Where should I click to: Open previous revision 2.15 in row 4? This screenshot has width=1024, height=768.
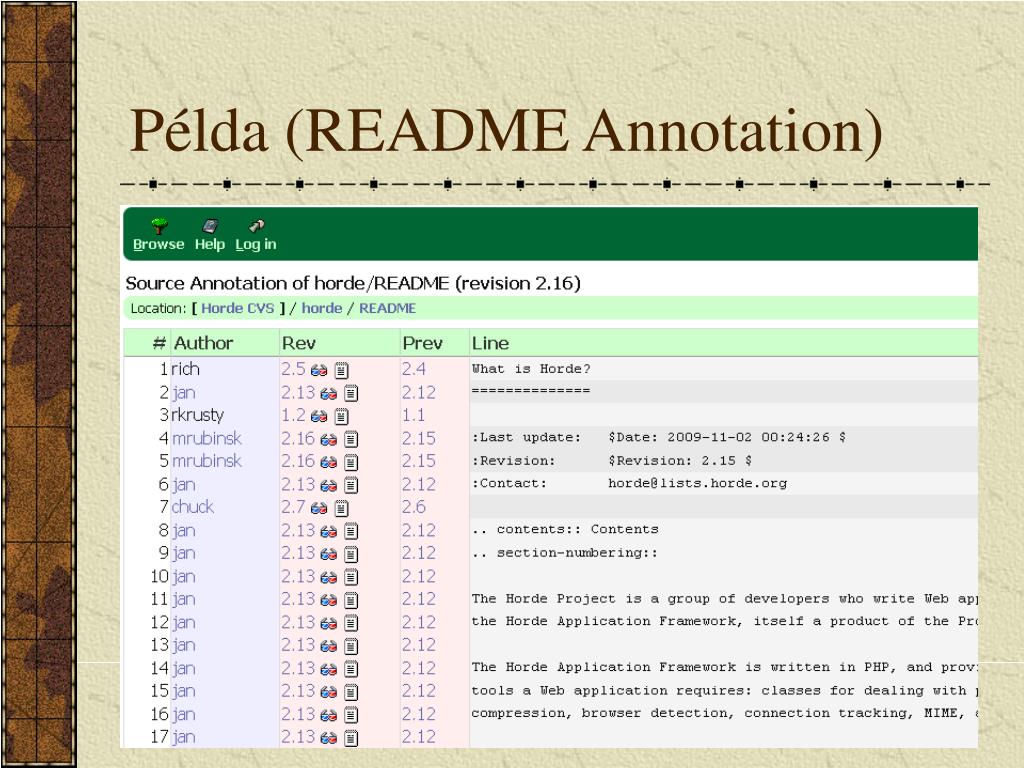click(x=419, y=438)
